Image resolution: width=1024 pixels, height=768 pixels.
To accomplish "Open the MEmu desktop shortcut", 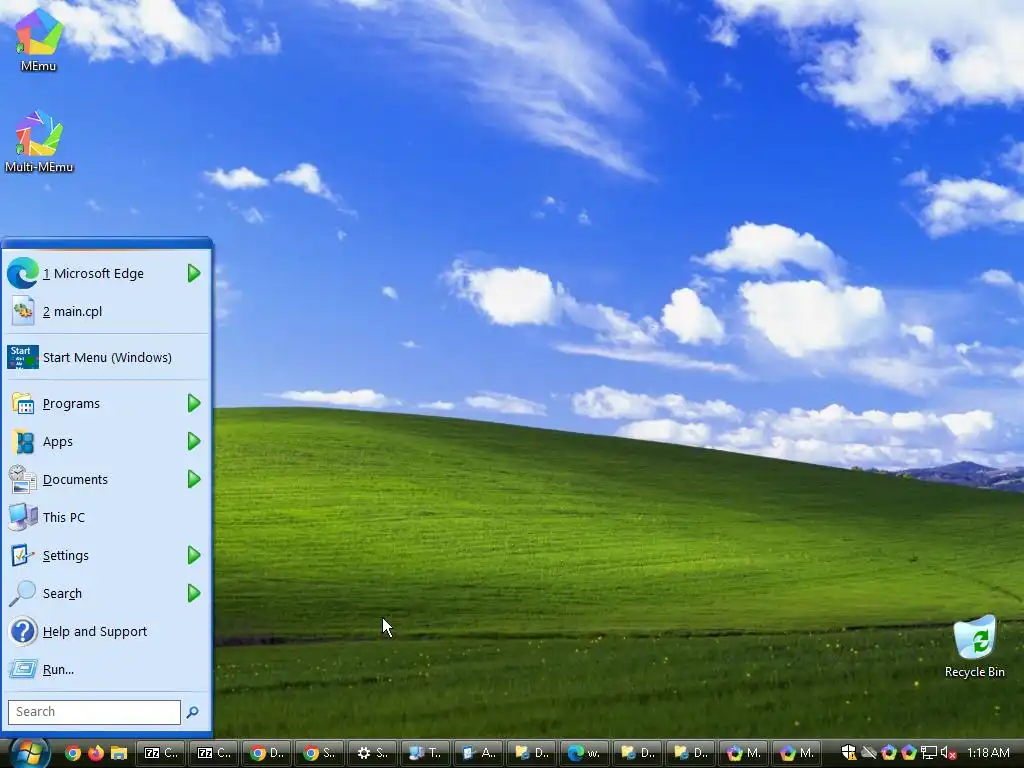I will tap(39, 39).
